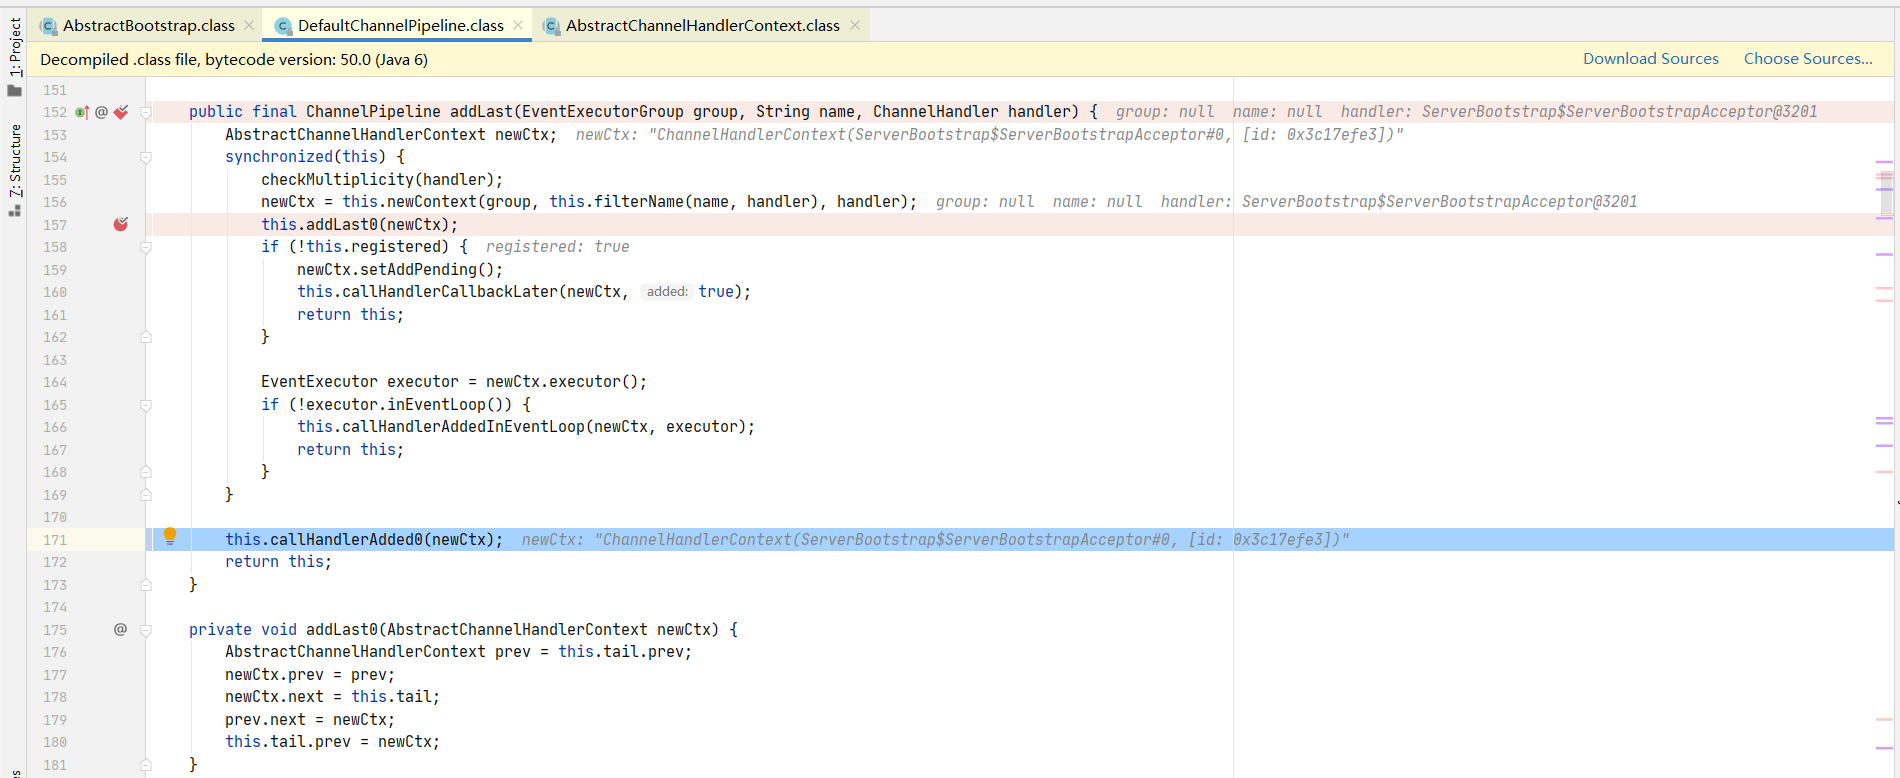Click the @ gutter icon on line 175
1900x778 pixels.
[x=120, y=629]
